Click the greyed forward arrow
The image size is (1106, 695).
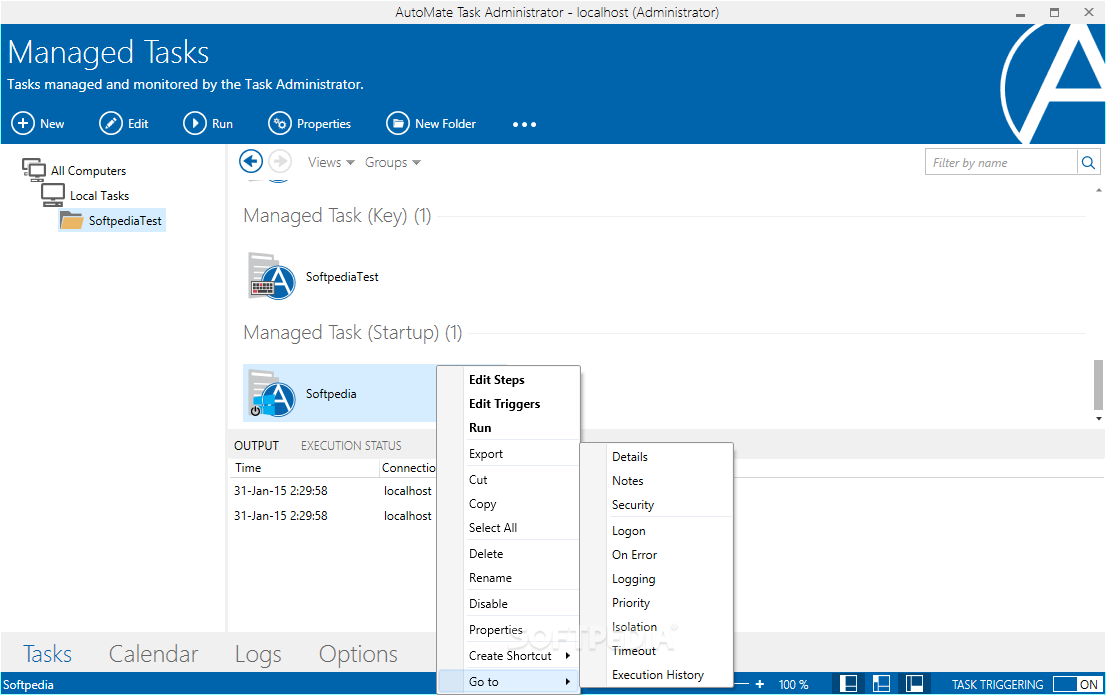coord(280,162)
